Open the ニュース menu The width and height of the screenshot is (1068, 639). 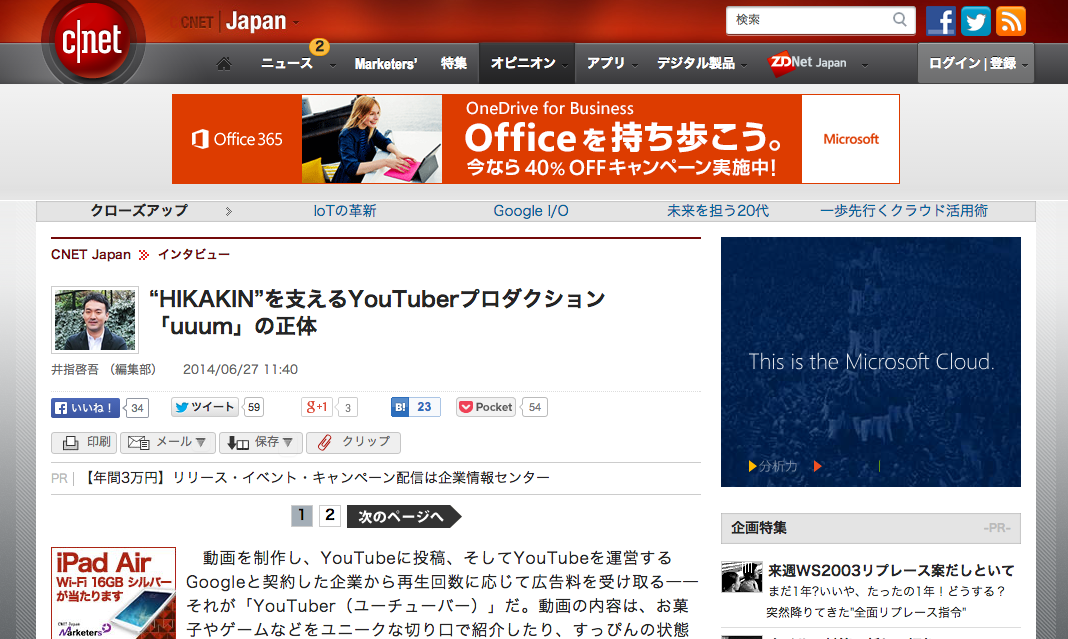point(287,63)
